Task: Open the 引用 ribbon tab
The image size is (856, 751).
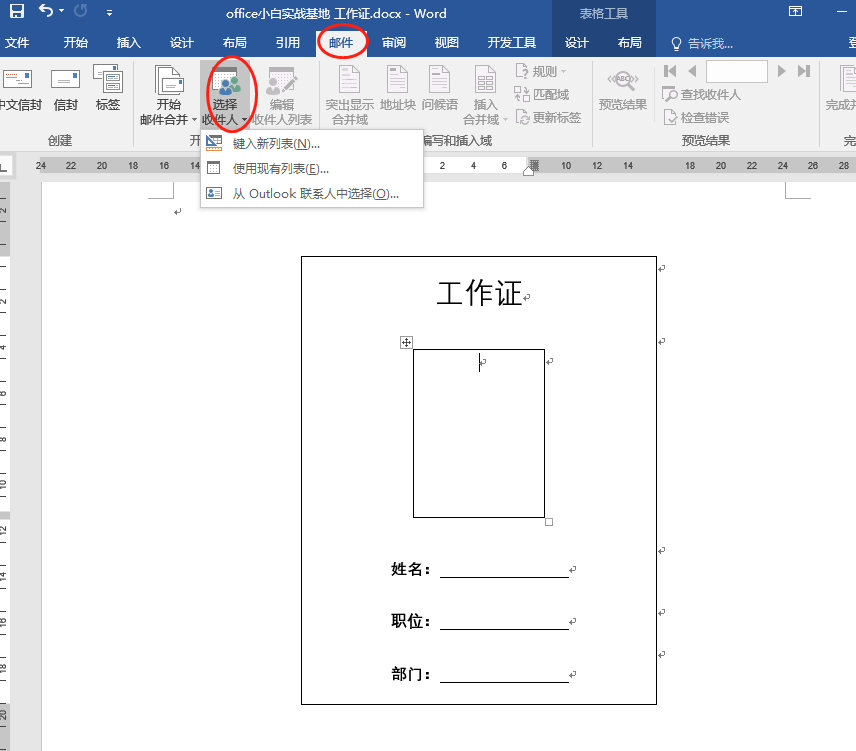Action: point(287,43)
